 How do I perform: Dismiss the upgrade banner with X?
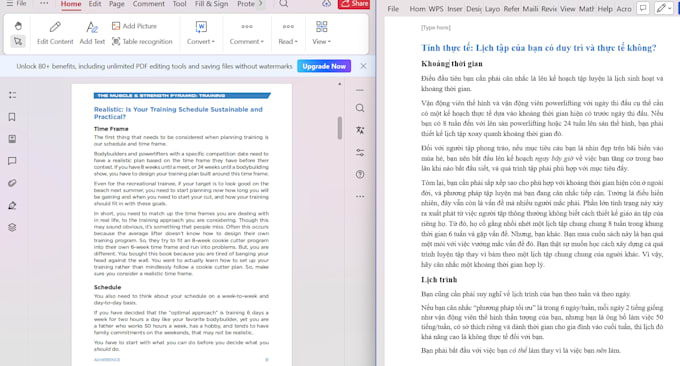[363, 66]
